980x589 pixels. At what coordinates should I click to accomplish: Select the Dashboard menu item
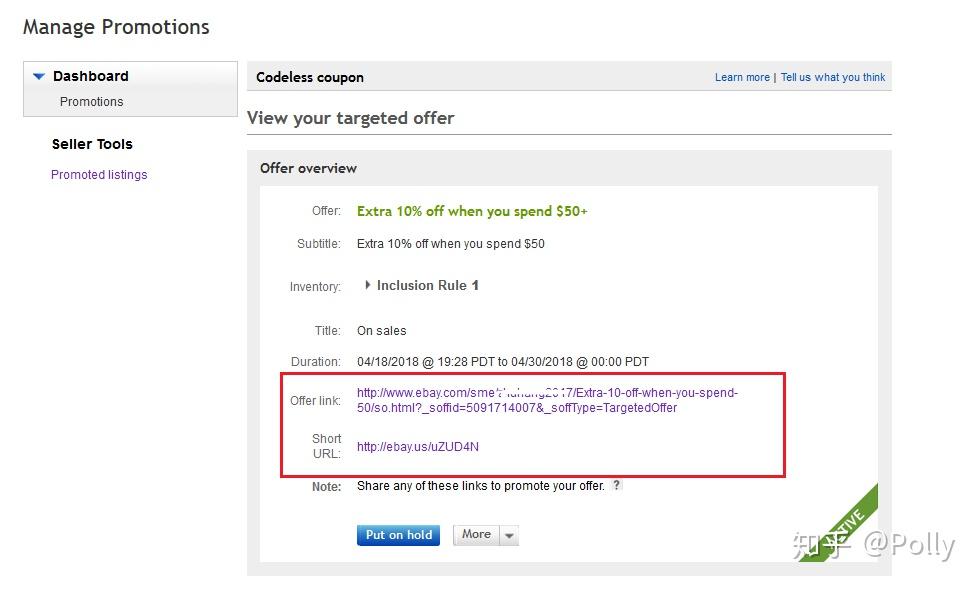(90, 76)
